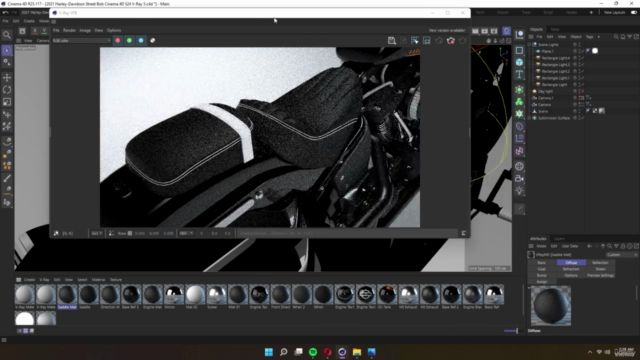Open the Windows Start menu
The image size is (640, 360).
point(269,352)
